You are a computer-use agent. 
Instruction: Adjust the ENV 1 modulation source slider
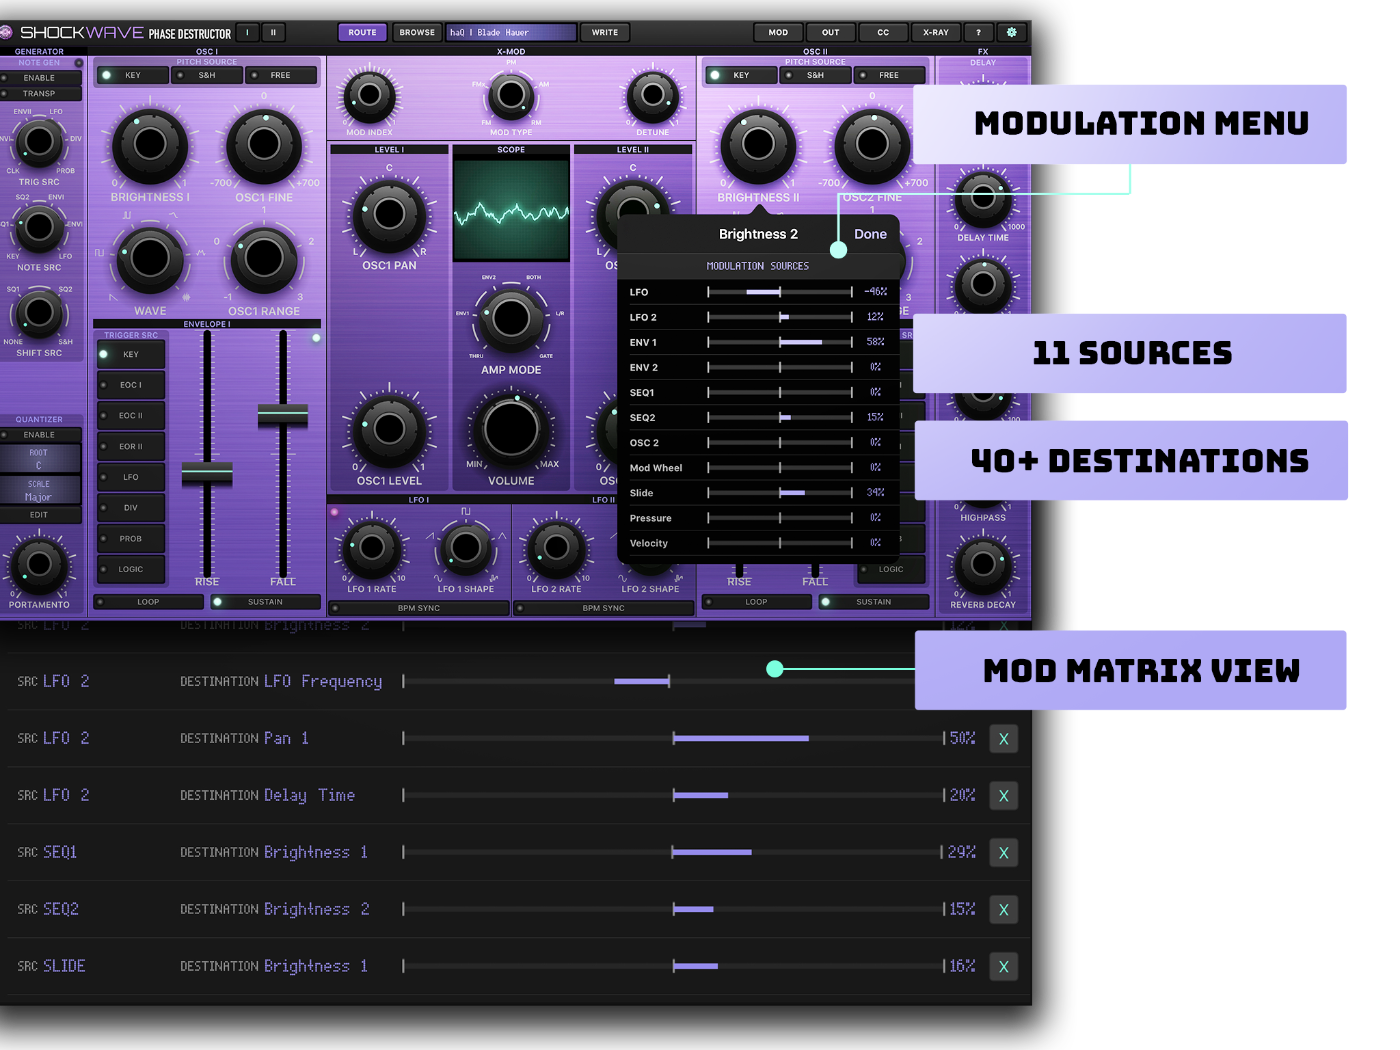click(780, 342)
